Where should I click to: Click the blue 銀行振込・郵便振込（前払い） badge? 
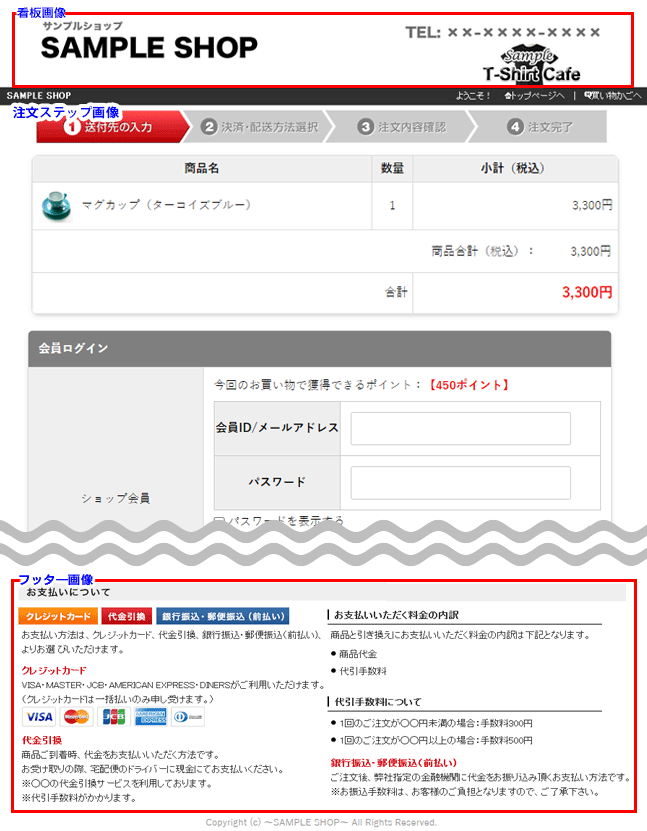pyautogui.click(x=223, y=616)
